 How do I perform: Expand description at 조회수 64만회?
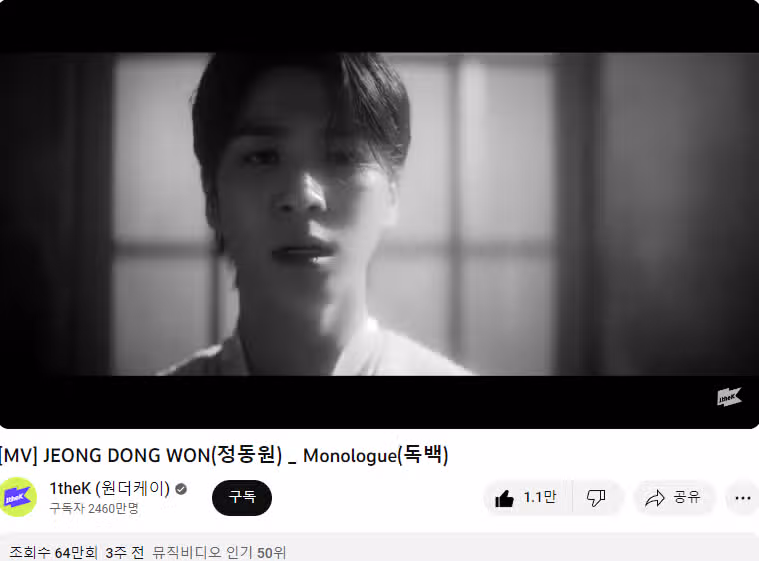(53, 552)
